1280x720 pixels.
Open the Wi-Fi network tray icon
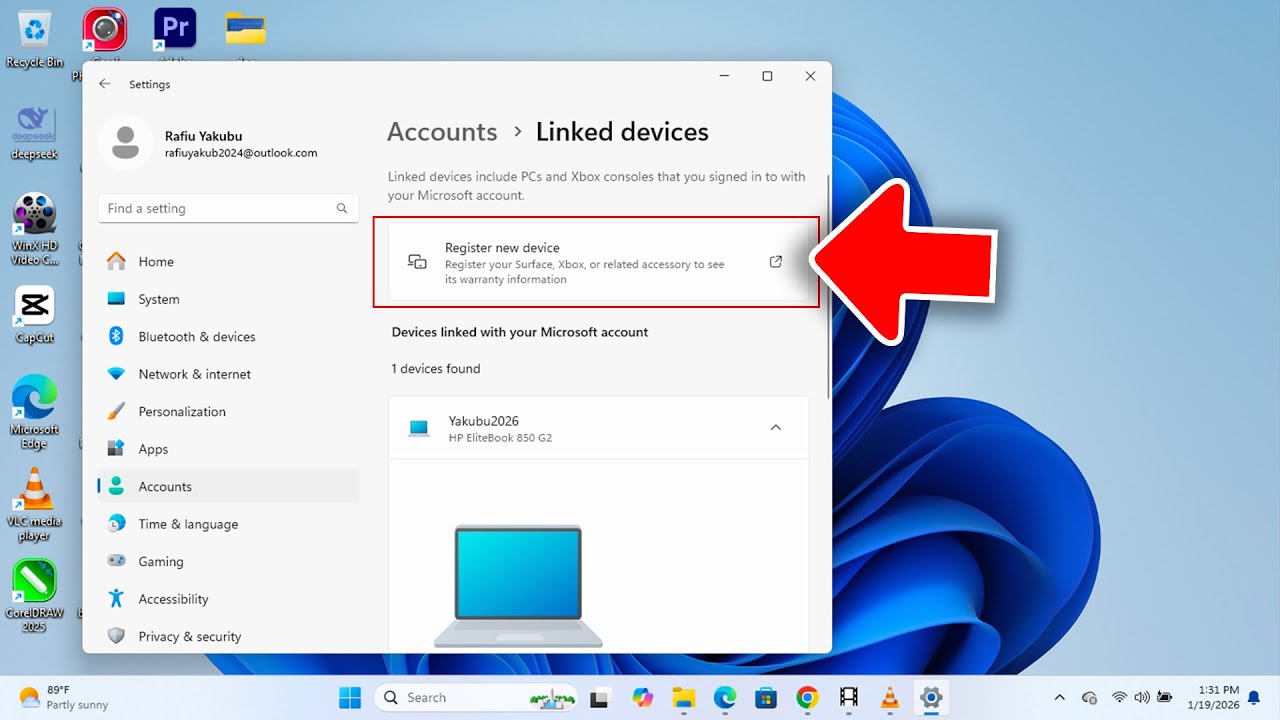point(1120,697)
